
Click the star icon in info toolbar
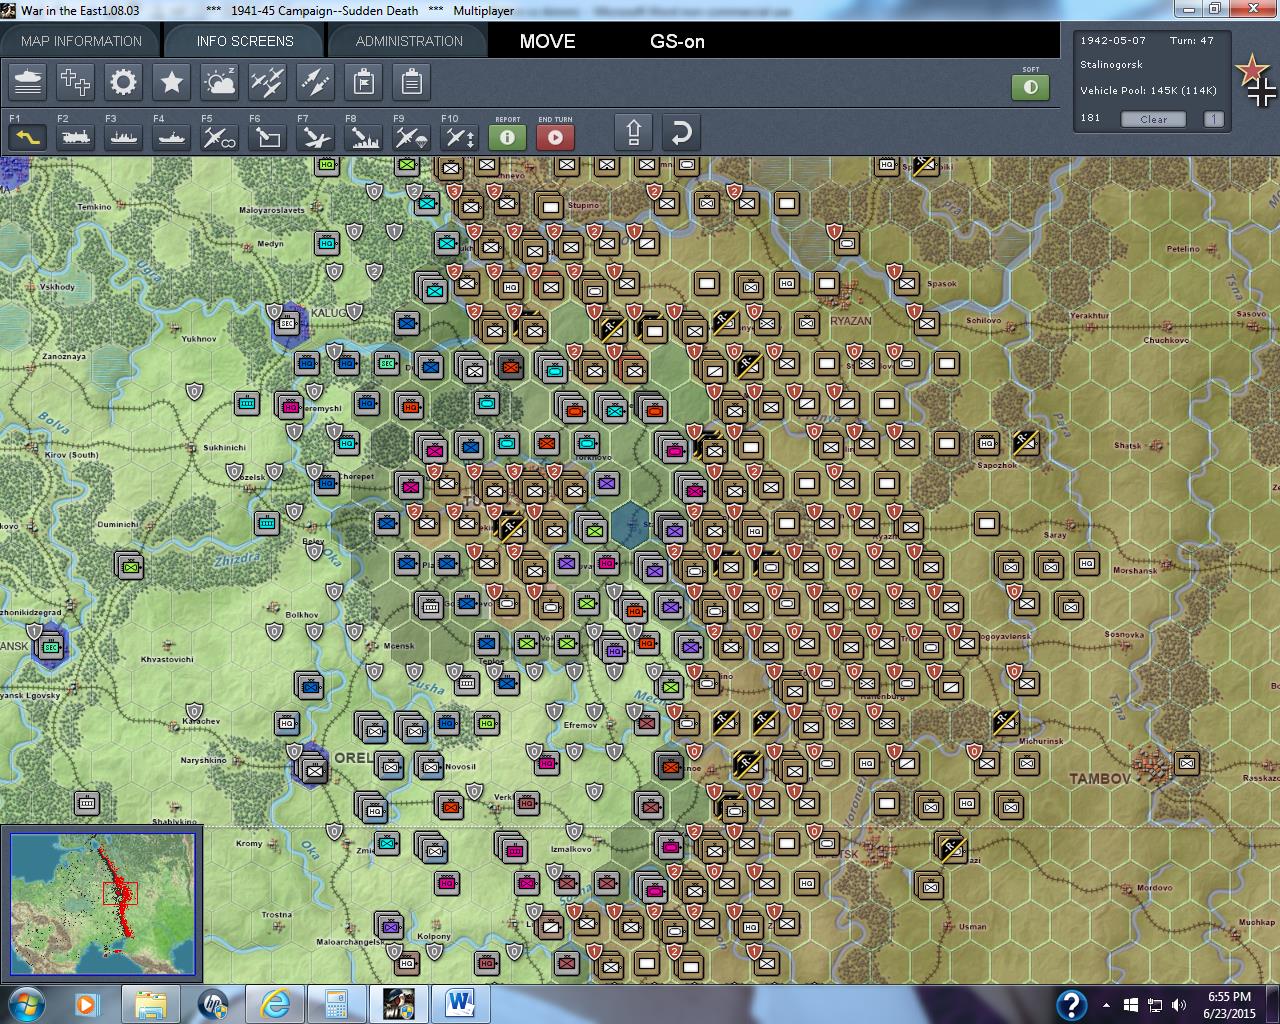(x=172, y=82)
